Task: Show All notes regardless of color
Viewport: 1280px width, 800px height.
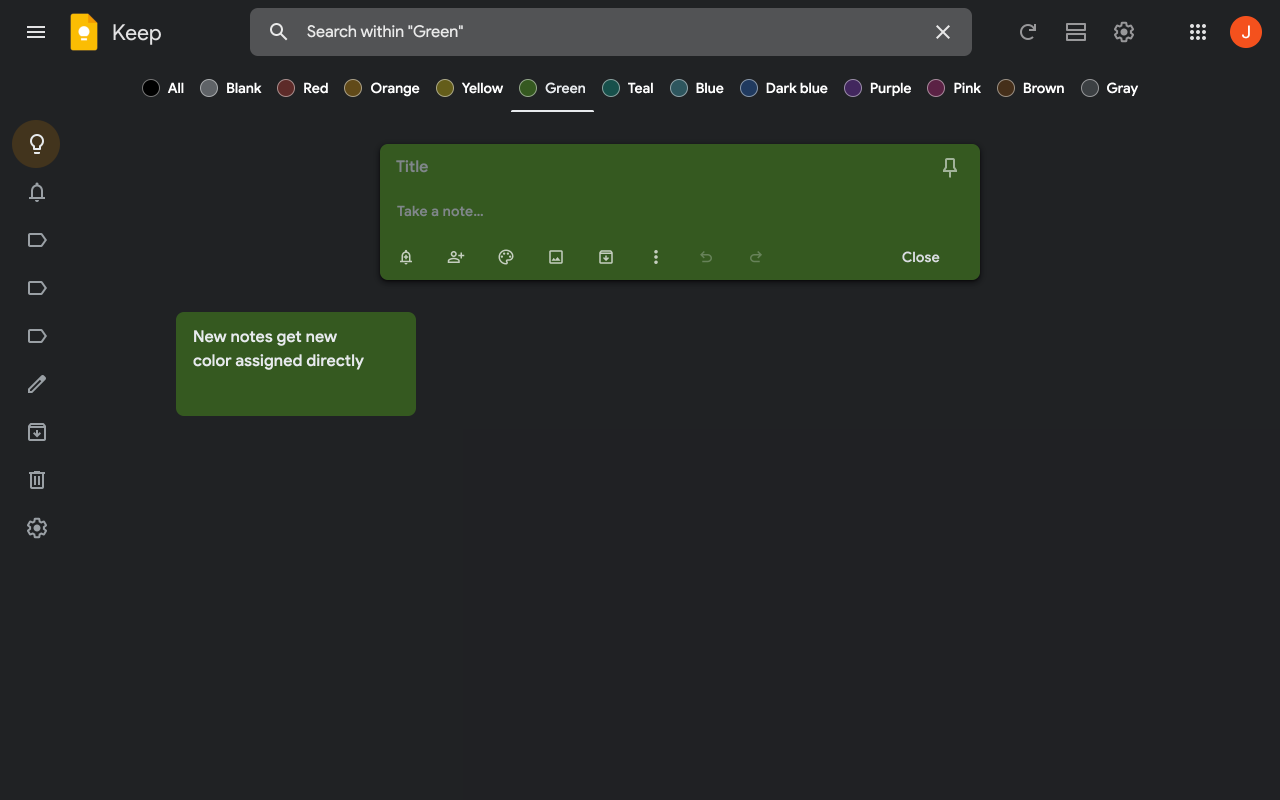Action: click(163, 88)
